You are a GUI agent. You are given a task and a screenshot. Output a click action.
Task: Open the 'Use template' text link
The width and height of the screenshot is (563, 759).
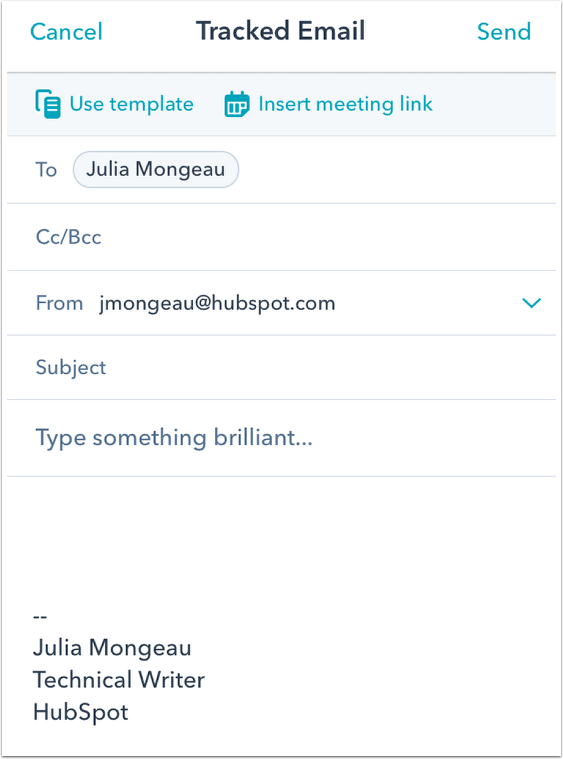(x=132, y=104)
